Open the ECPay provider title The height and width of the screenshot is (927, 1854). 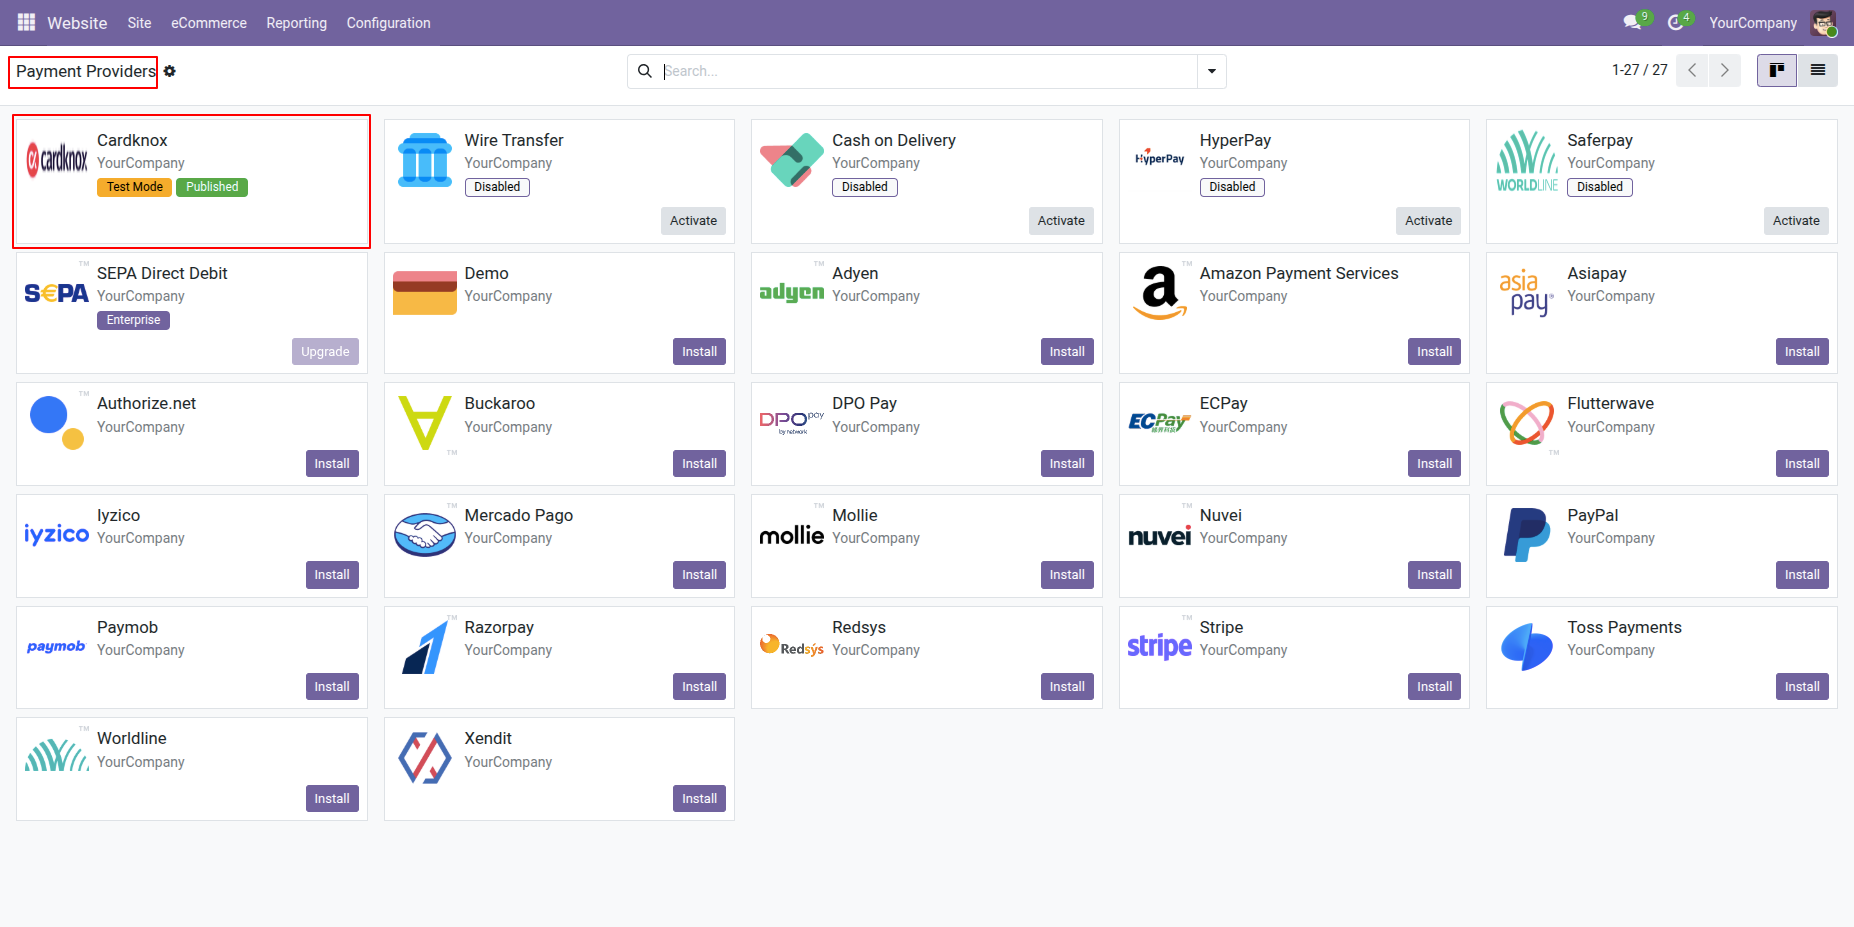pos(1224,404)
